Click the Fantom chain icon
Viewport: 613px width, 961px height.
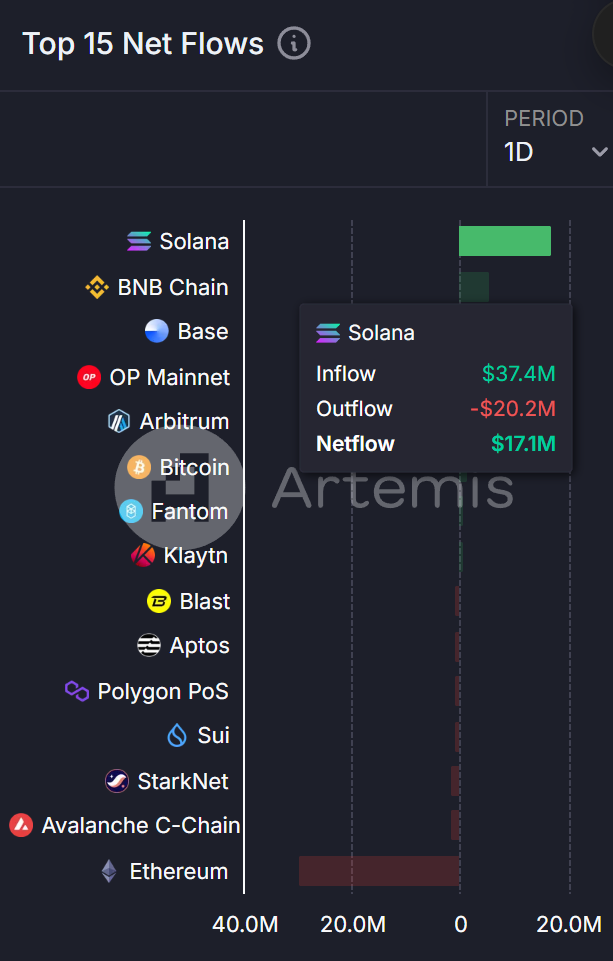pos(131,511)
